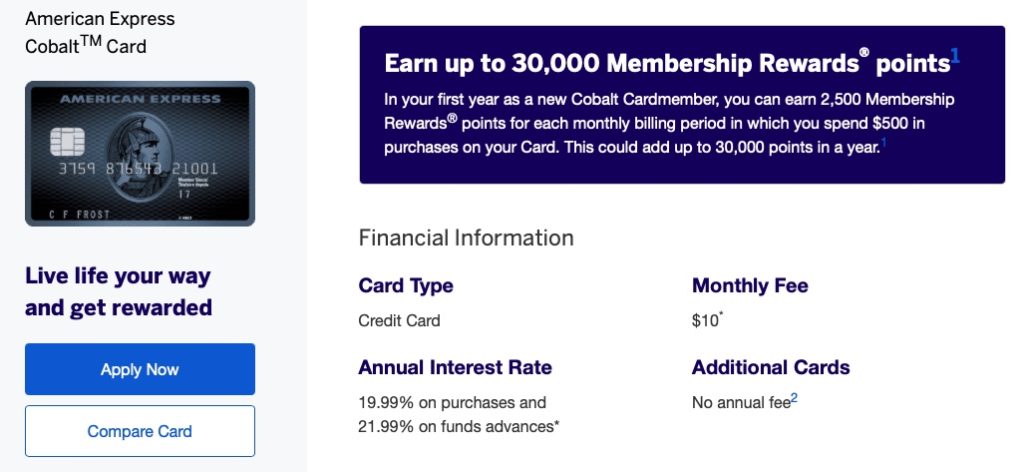
Task: Click the Cobalt card image
Action: 140,153
